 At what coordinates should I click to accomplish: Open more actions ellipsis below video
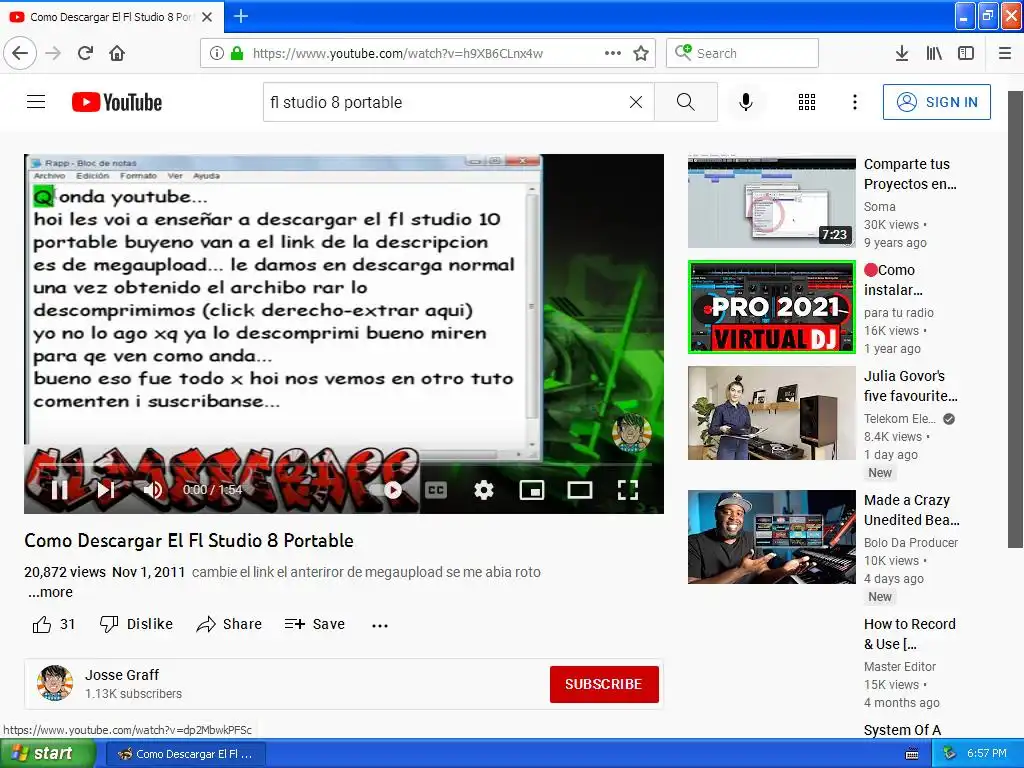[x=380, y=625]
